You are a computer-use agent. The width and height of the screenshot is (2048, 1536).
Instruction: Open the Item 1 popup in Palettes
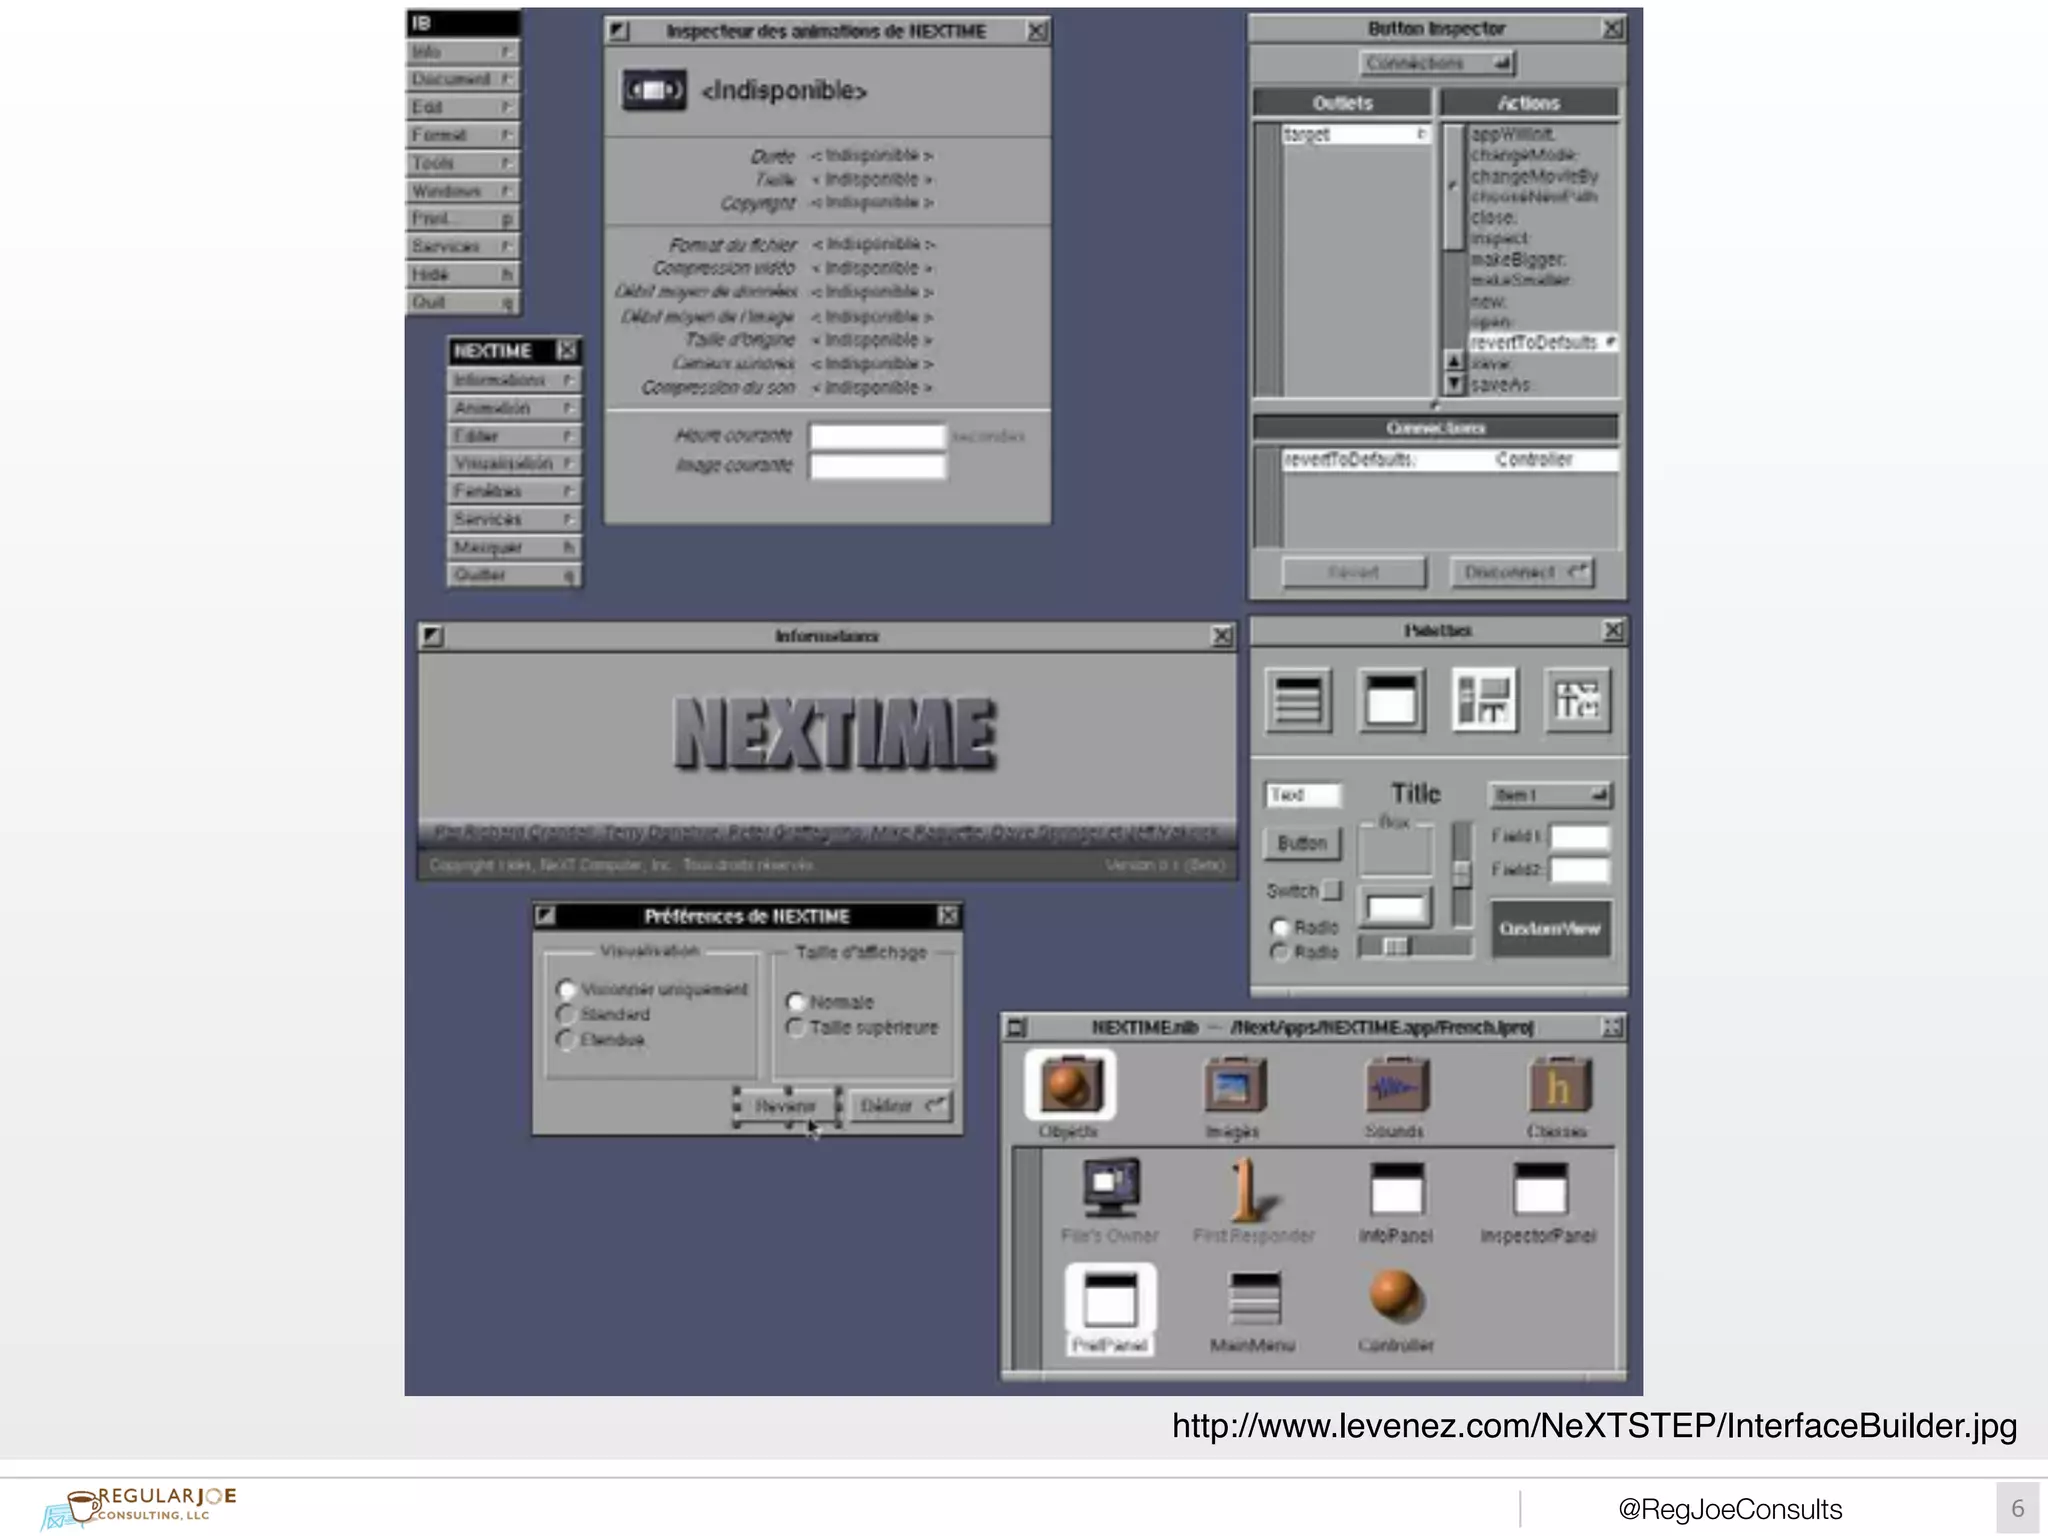tap(1550, 795)
